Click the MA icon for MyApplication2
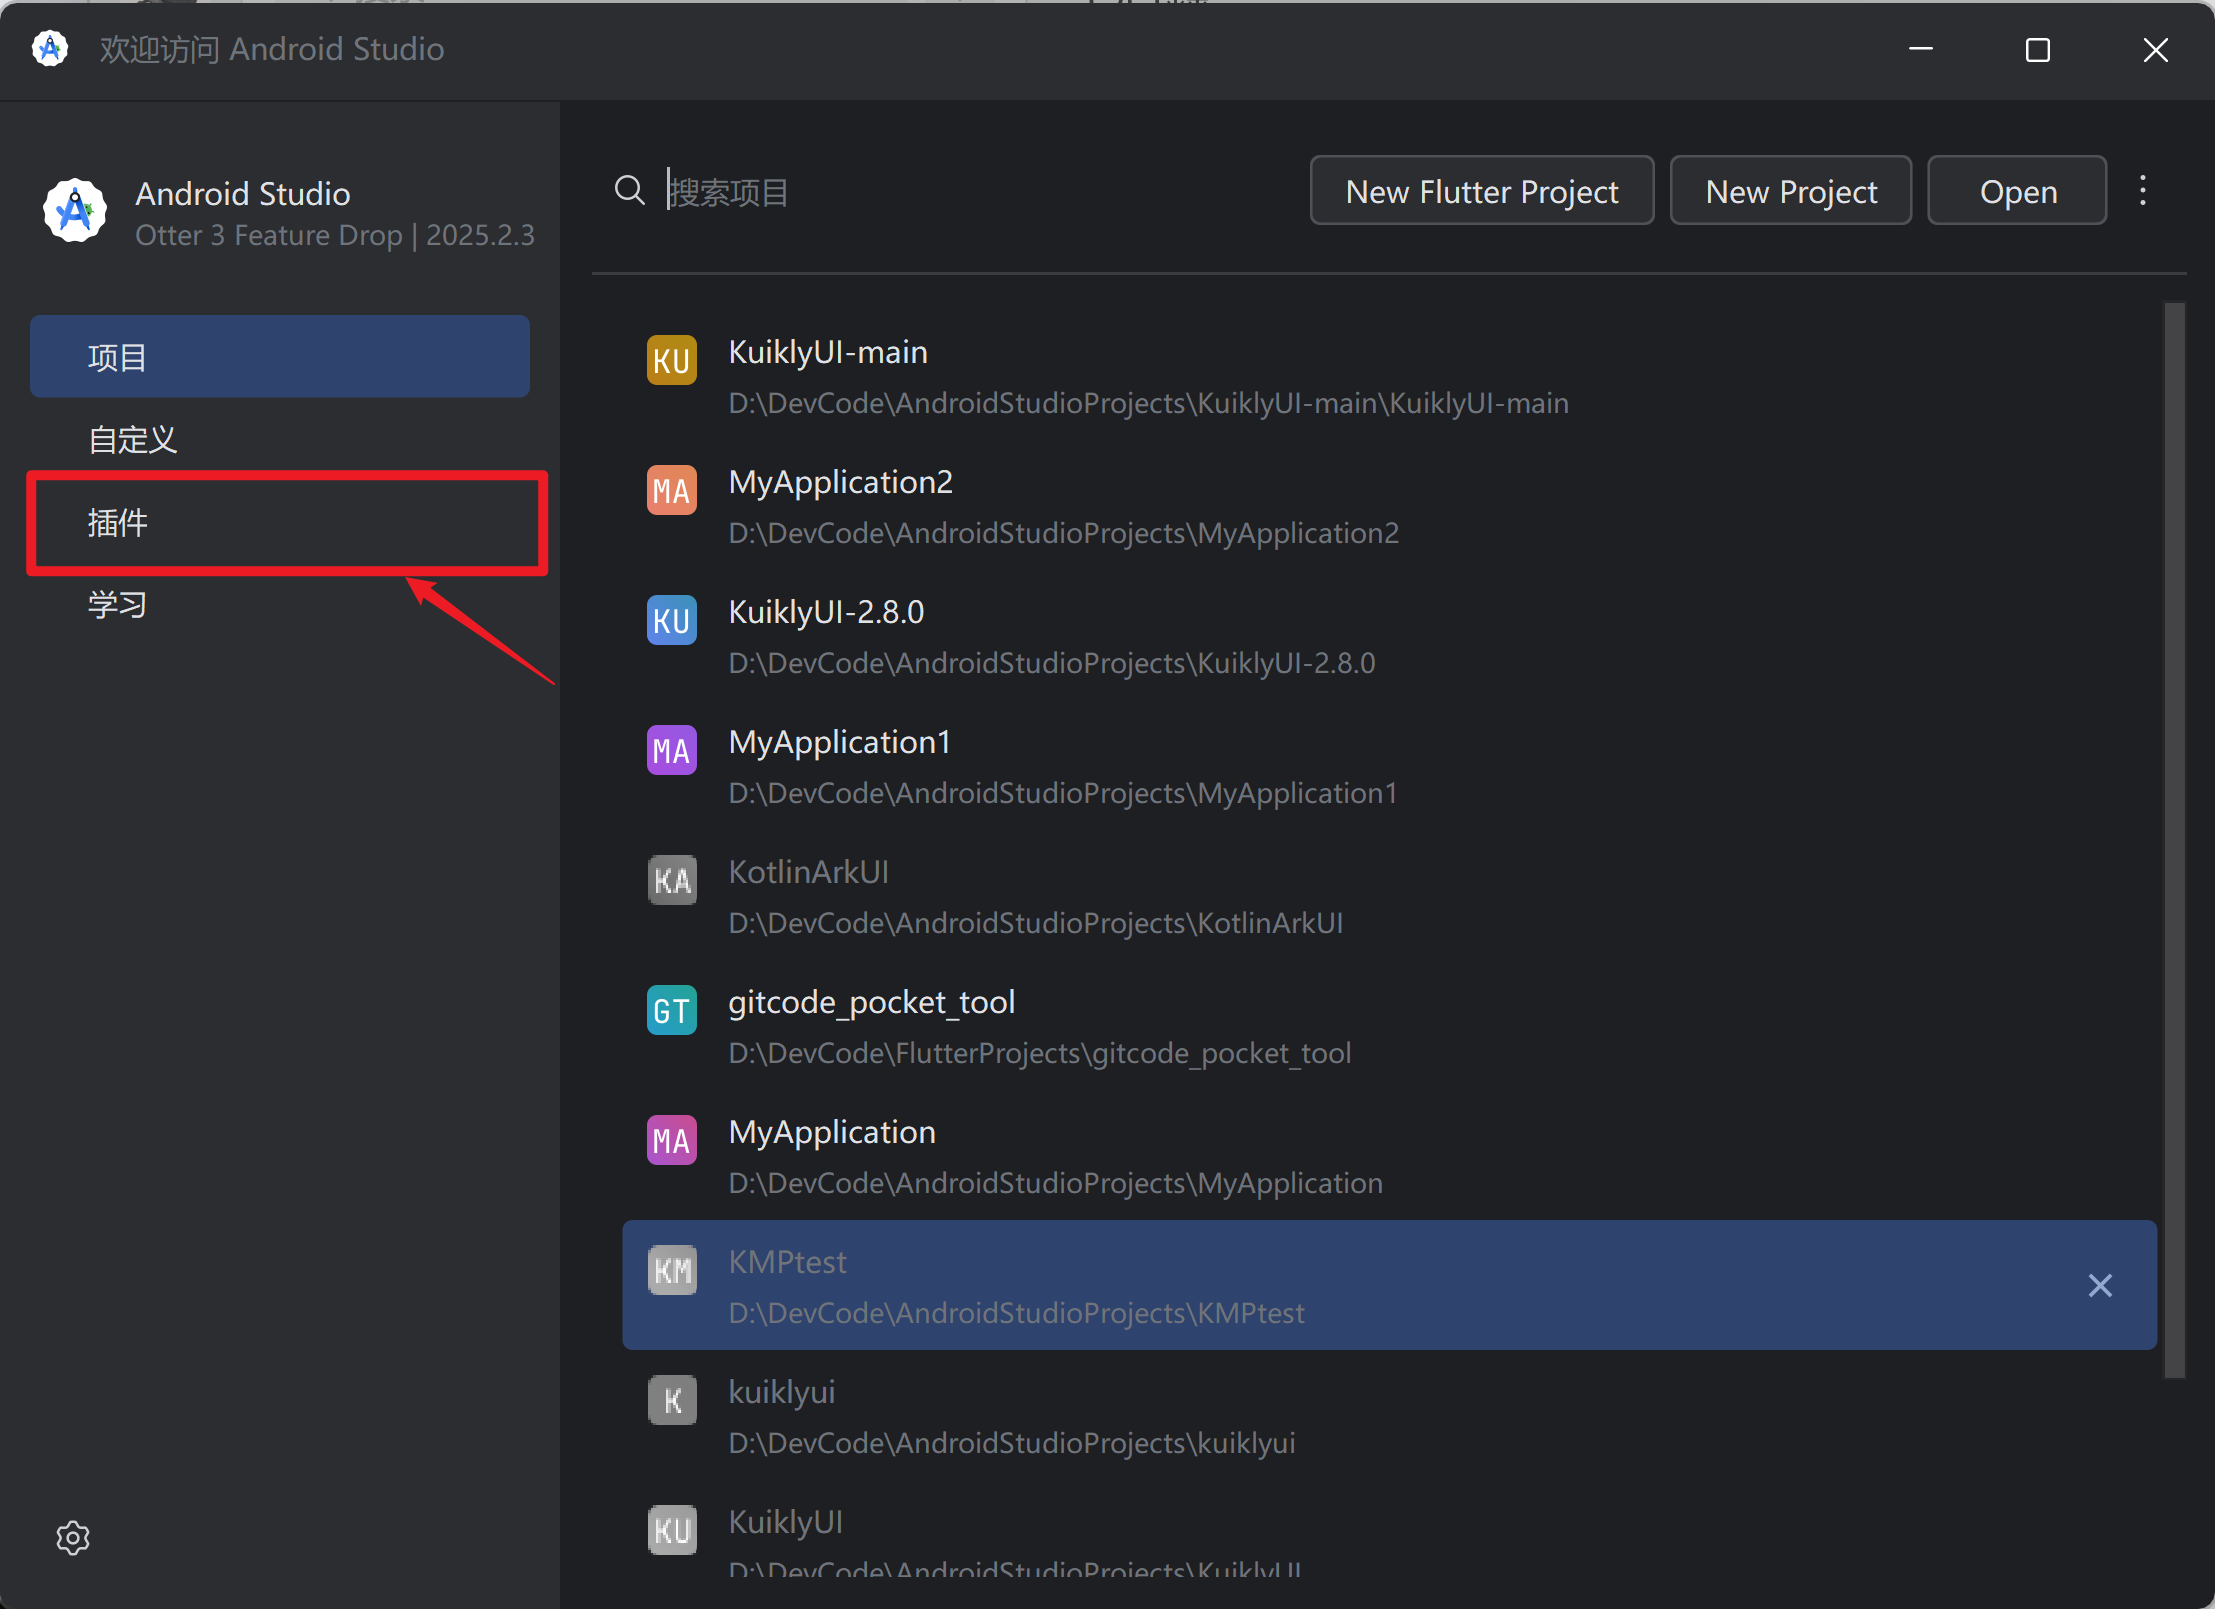The image size is (2215, 1609). [x=672, y=491]
